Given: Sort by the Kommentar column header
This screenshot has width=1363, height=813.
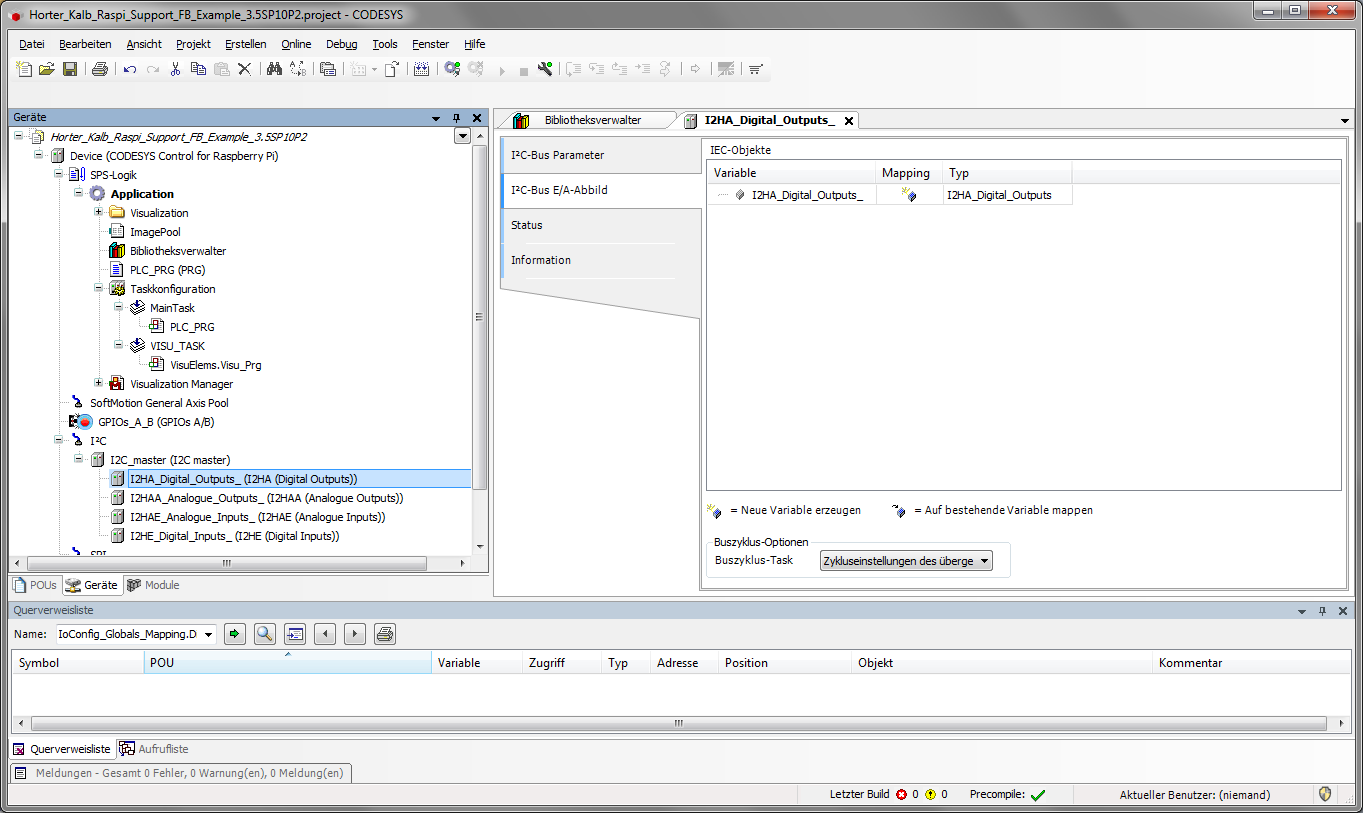Looking at the screenshot, I should coord(1251,663).
